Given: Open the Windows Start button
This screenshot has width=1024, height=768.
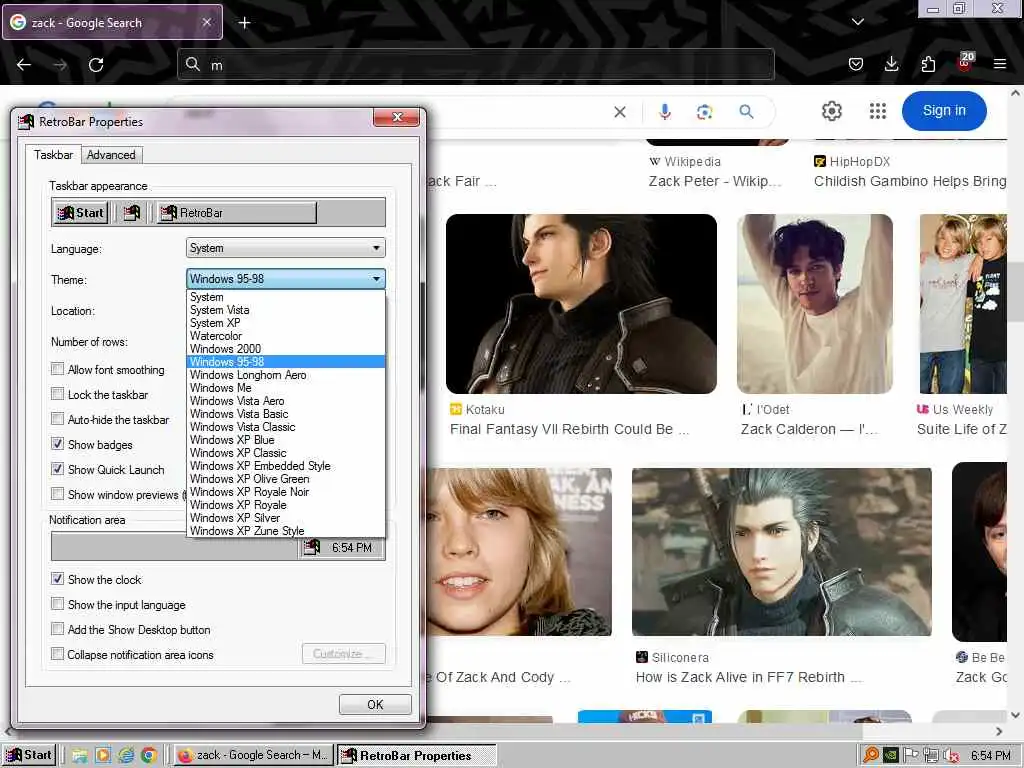Looking at the screenshot, I should [29, 755].
